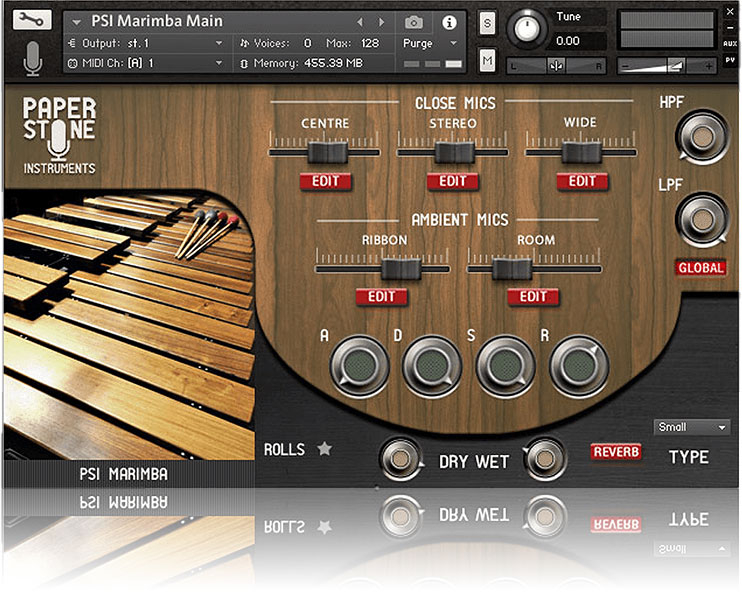The width and height of the screenshot is (742, 593).
Task: Click the camera snapshot icon
Action: (414, 22)
